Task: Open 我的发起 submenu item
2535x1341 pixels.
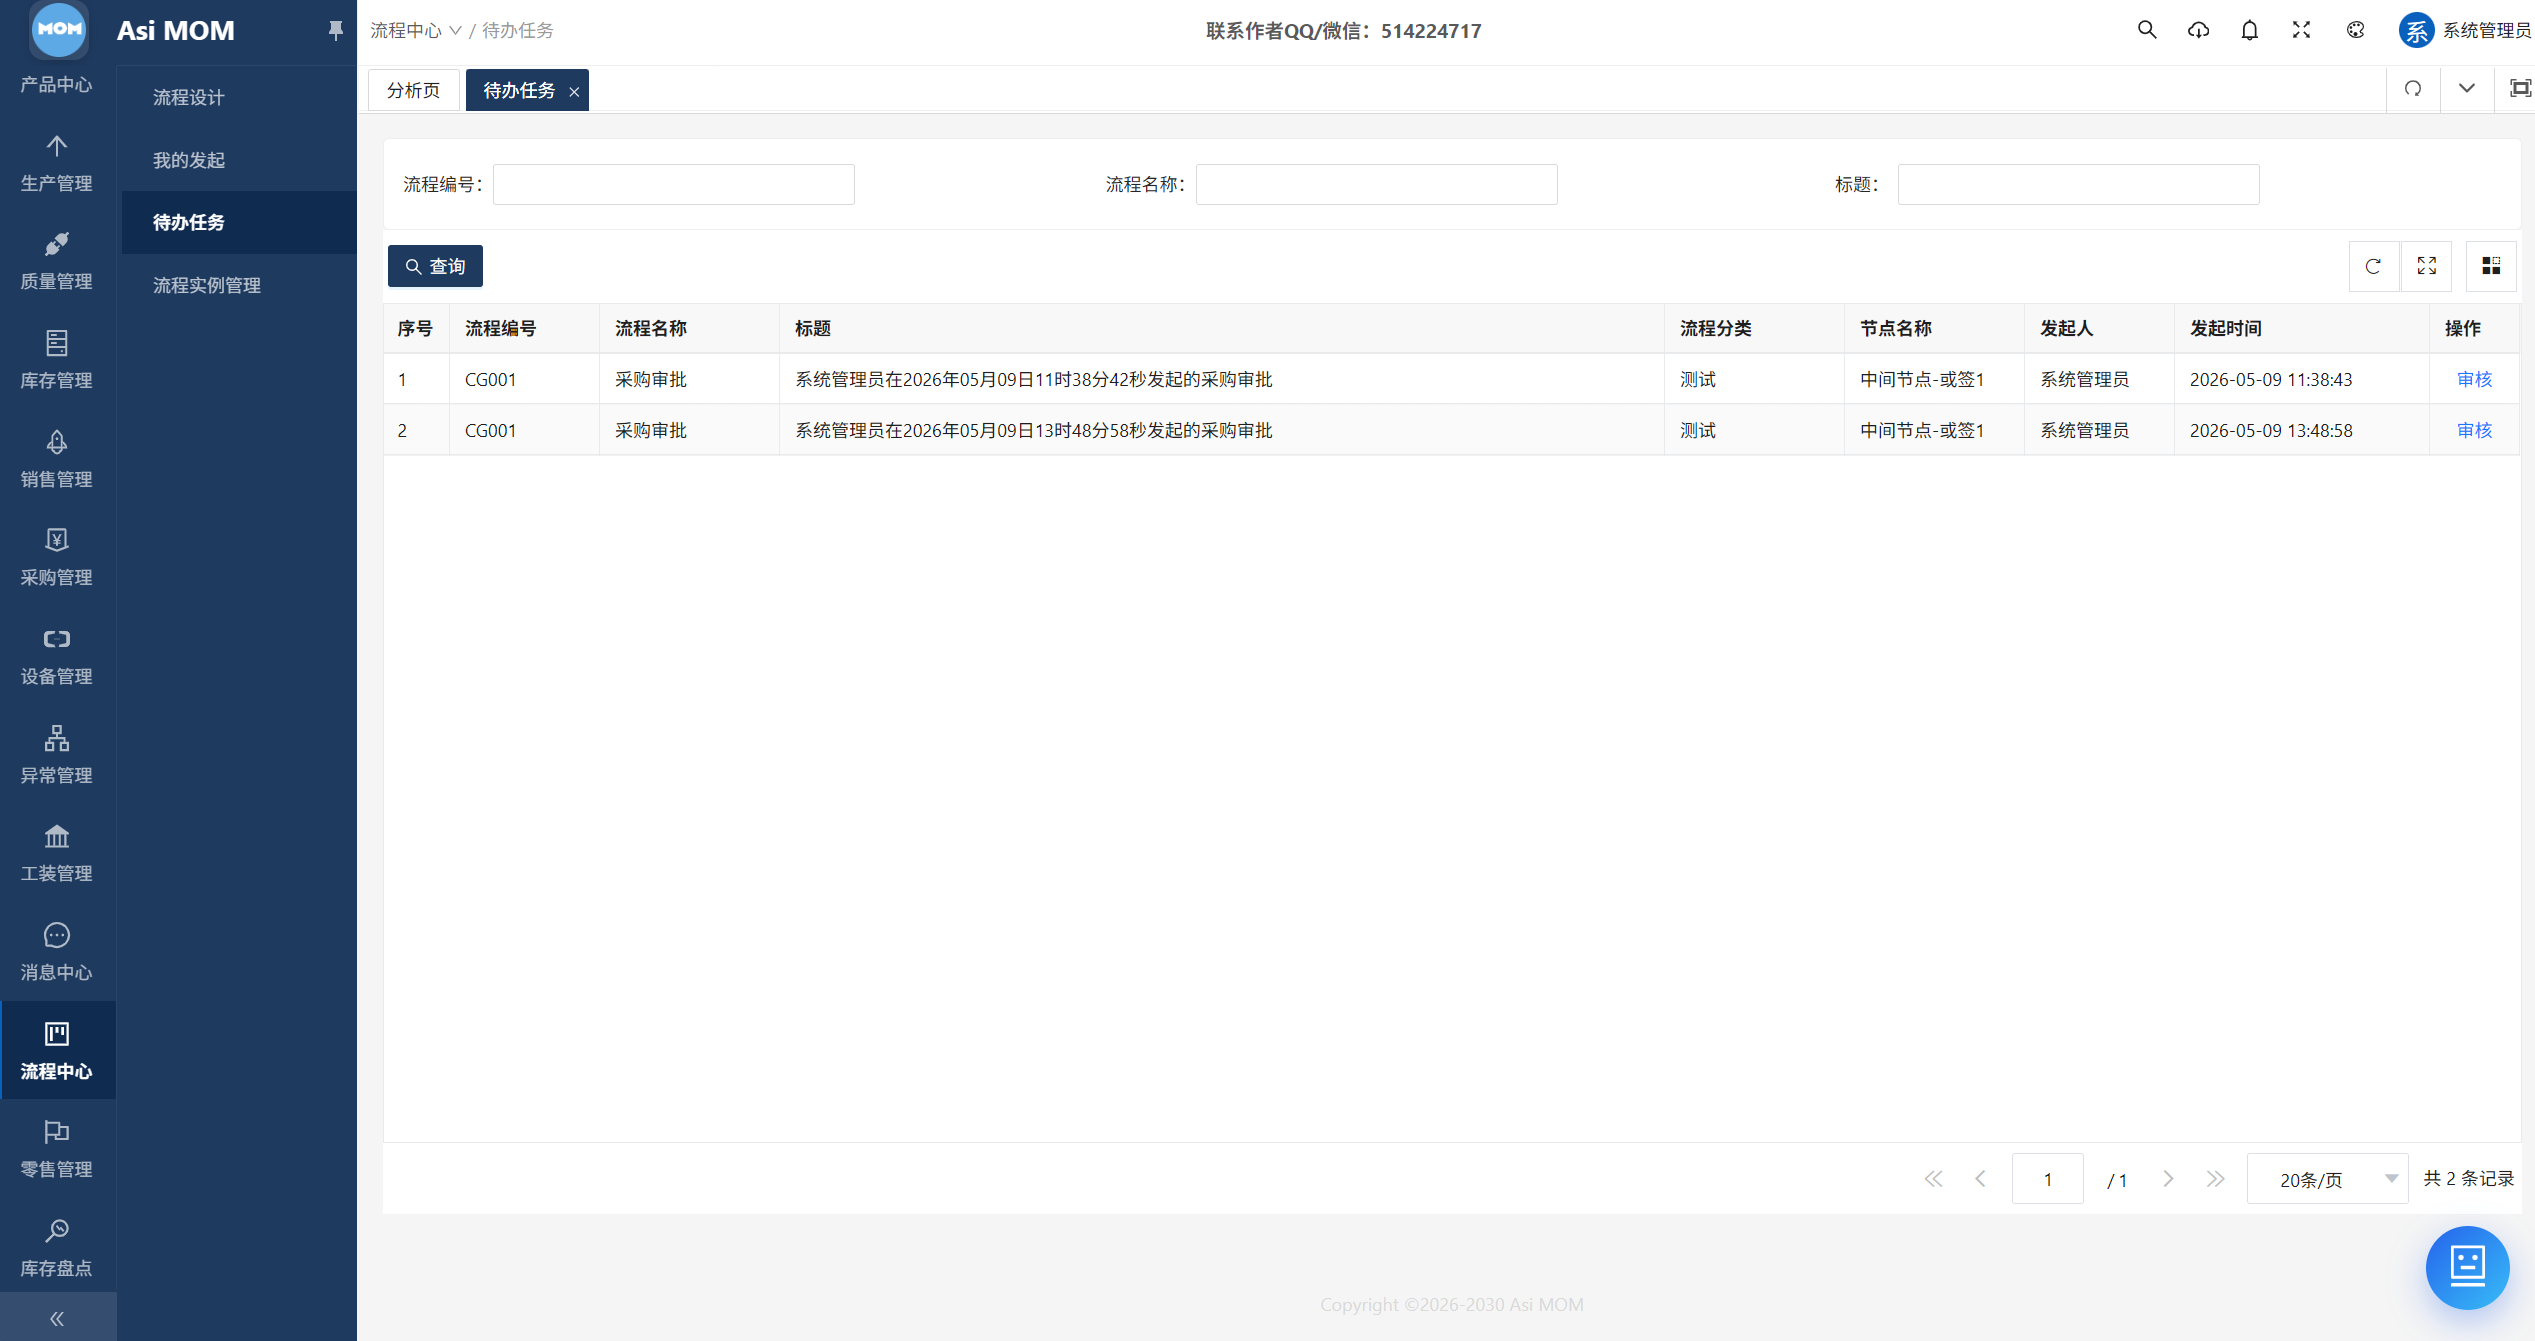Action: point(189,160)
